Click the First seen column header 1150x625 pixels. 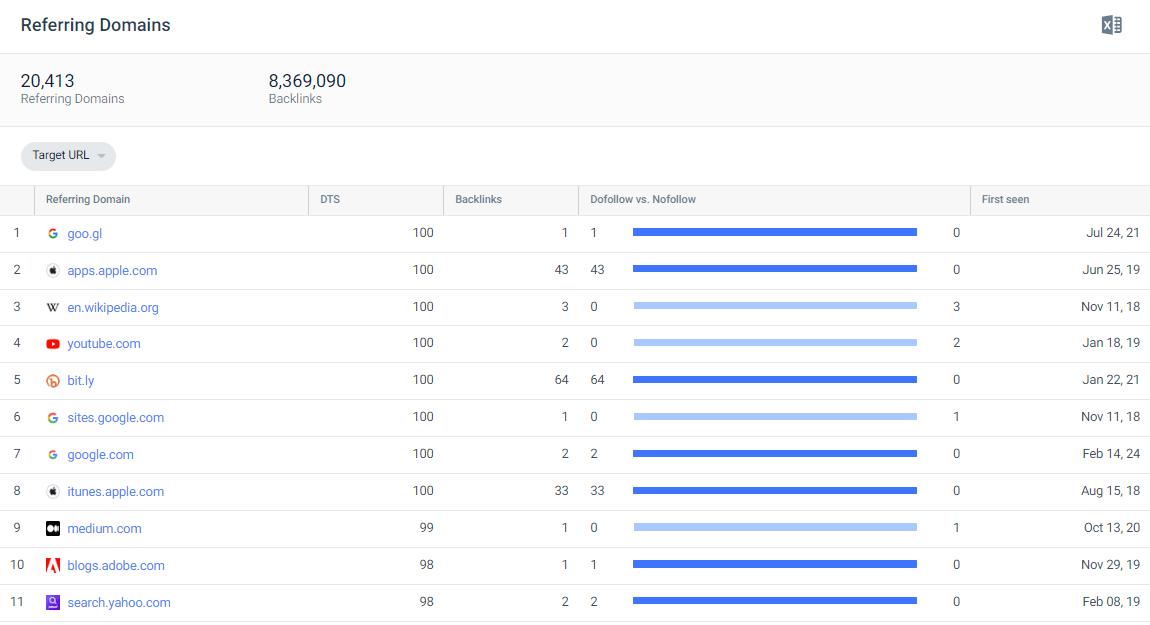(x=1005, y=200)
